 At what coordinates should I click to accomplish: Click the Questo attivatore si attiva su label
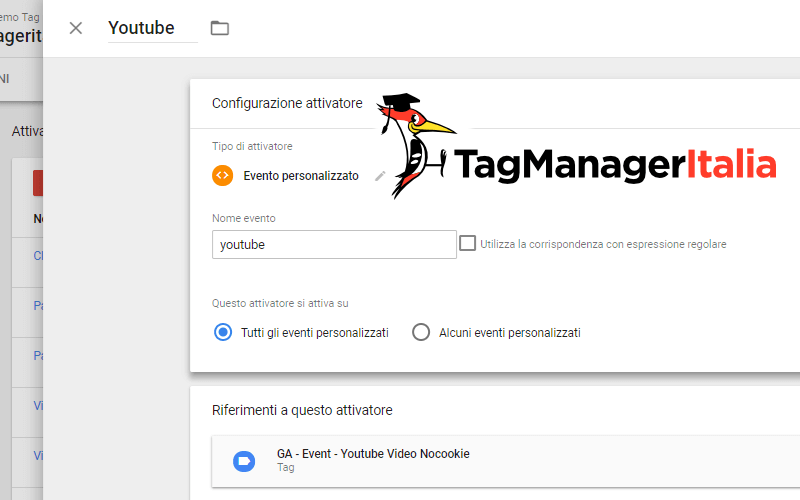[x=280, y=304]
